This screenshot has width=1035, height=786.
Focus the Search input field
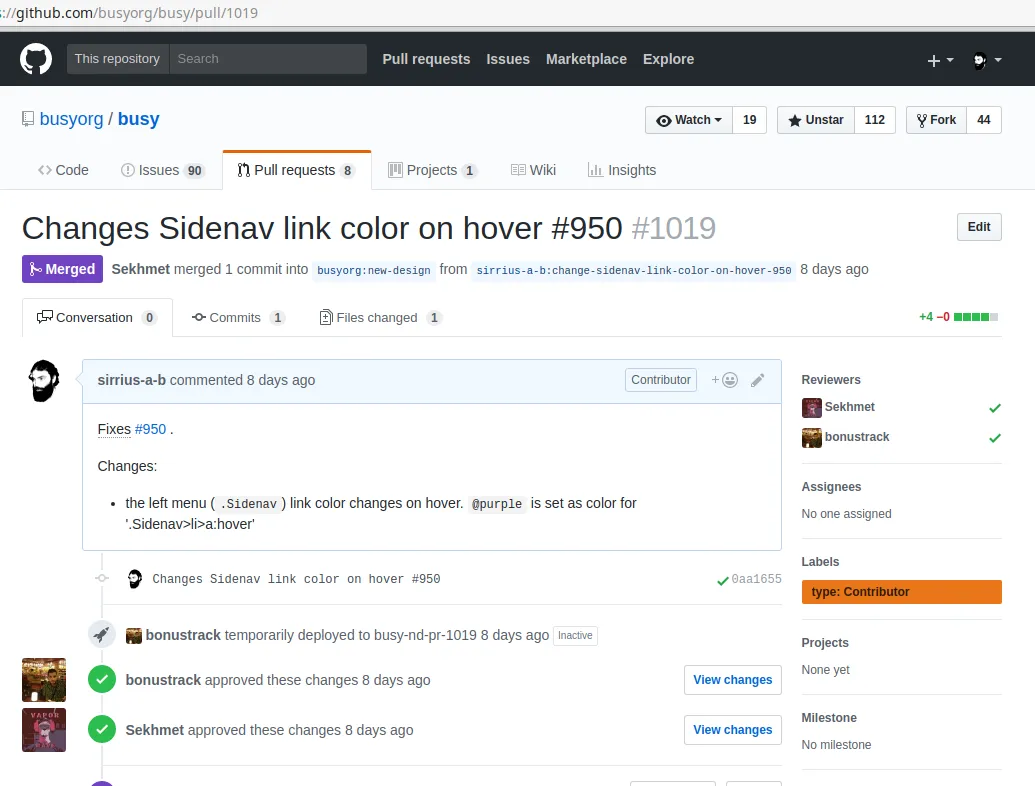268,59
